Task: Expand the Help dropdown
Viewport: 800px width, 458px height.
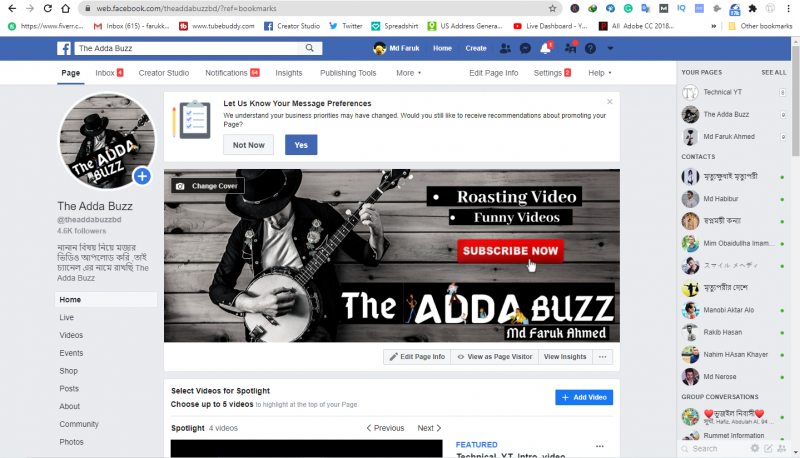Action: pos(599,73)
